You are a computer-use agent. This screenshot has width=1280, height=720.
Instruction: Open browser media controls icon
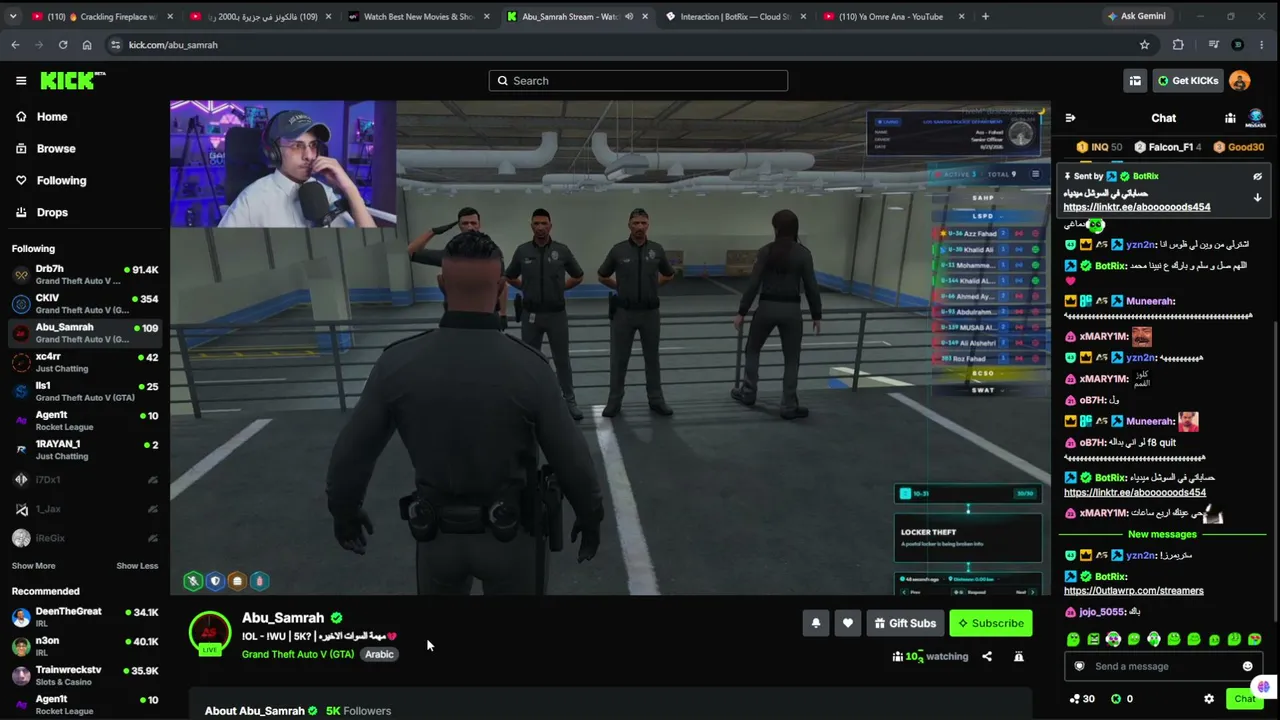[x=1213, y=45]
